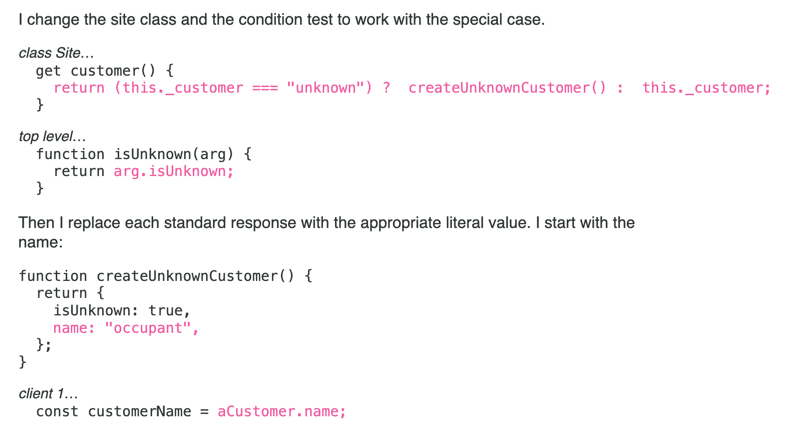Click the 'isUnknown: true,' property line
The width and height of the screenshot is (790, 432).
point(121,310)
